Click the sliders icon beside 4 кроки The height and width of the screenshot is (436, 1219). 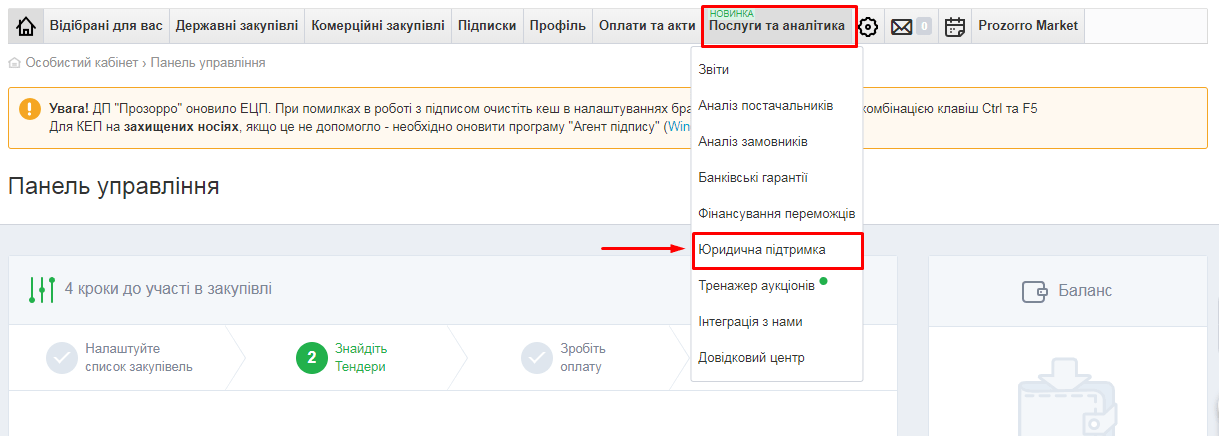click(x=40, y=289)
